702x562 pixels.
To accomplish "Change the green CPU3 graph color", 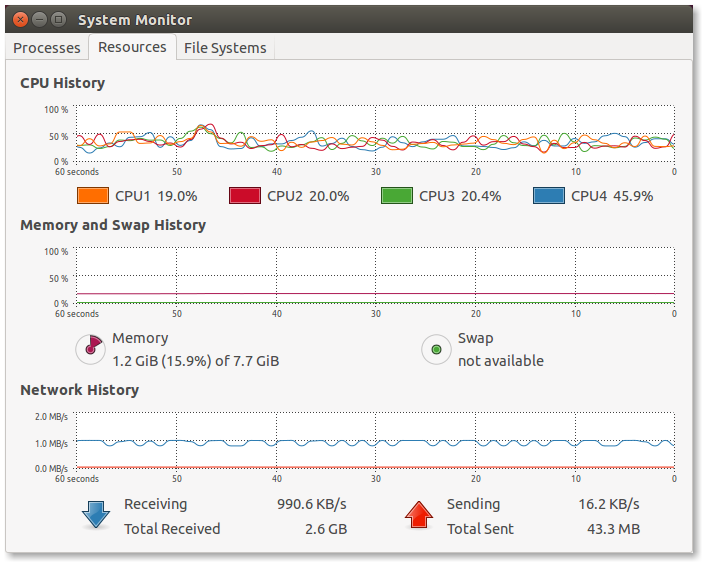I will 396,196.
